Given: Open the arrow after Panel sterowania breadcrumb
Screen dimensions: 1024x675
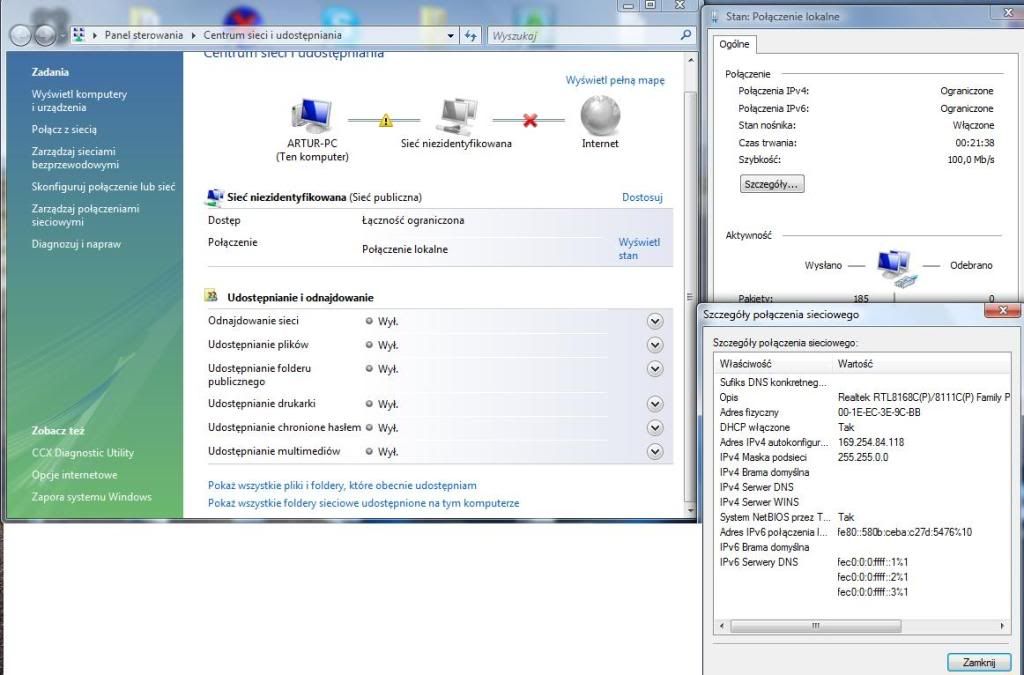Looking at the screenshot, I should (x=193, y=35).
